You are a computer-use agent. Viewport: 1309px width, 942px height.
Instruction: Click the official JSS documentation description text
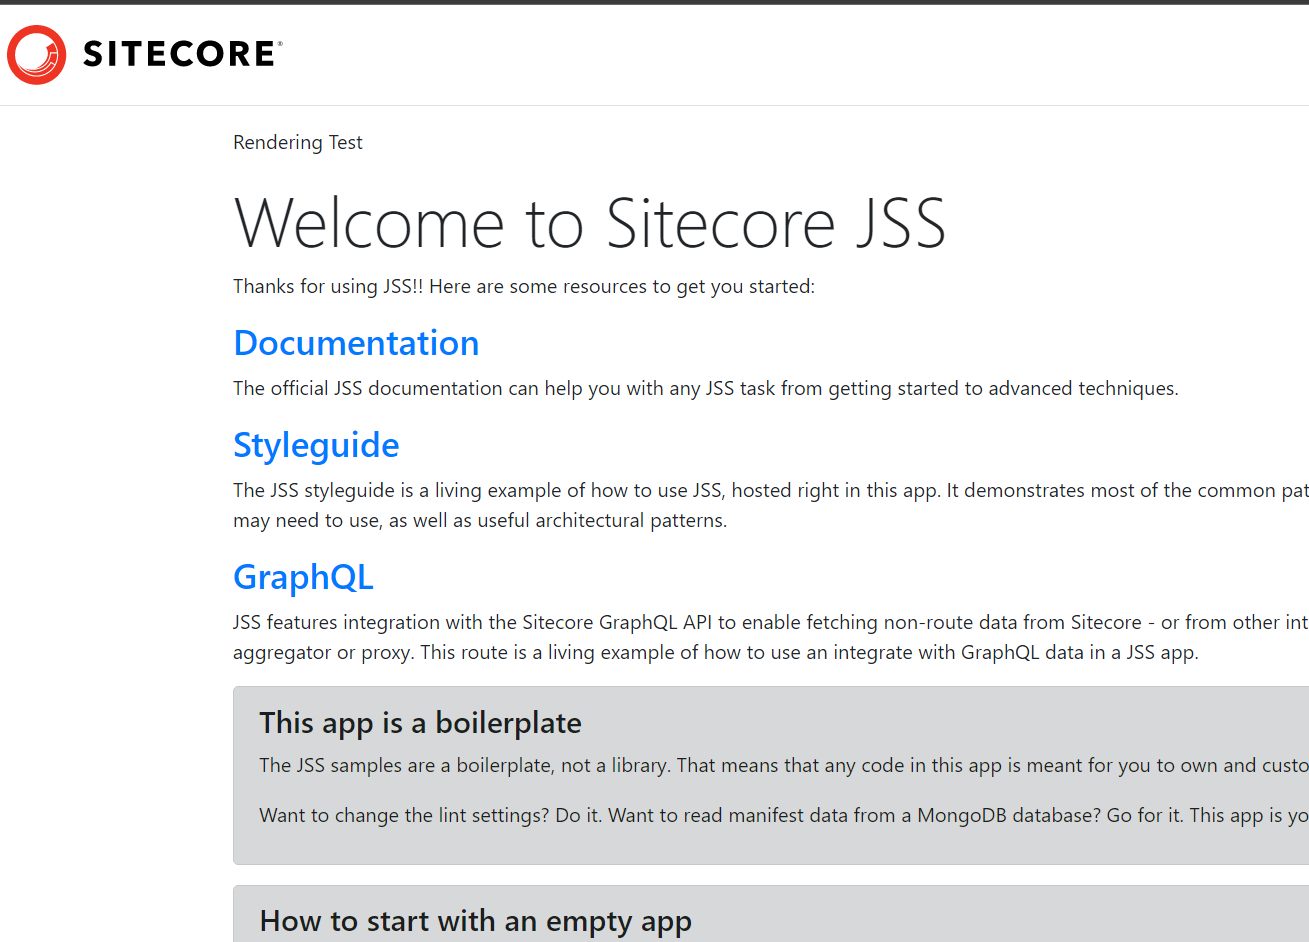[x=706, y=389]
